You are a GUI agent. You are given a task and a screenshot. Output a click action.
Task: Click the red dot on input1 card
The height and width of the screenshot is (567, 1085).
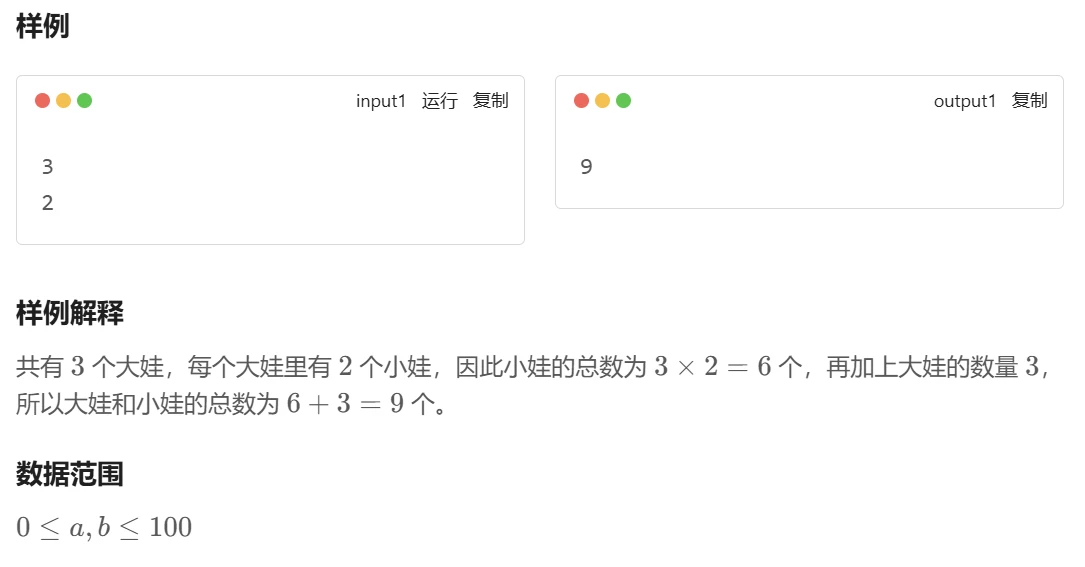tap(42, 100)
